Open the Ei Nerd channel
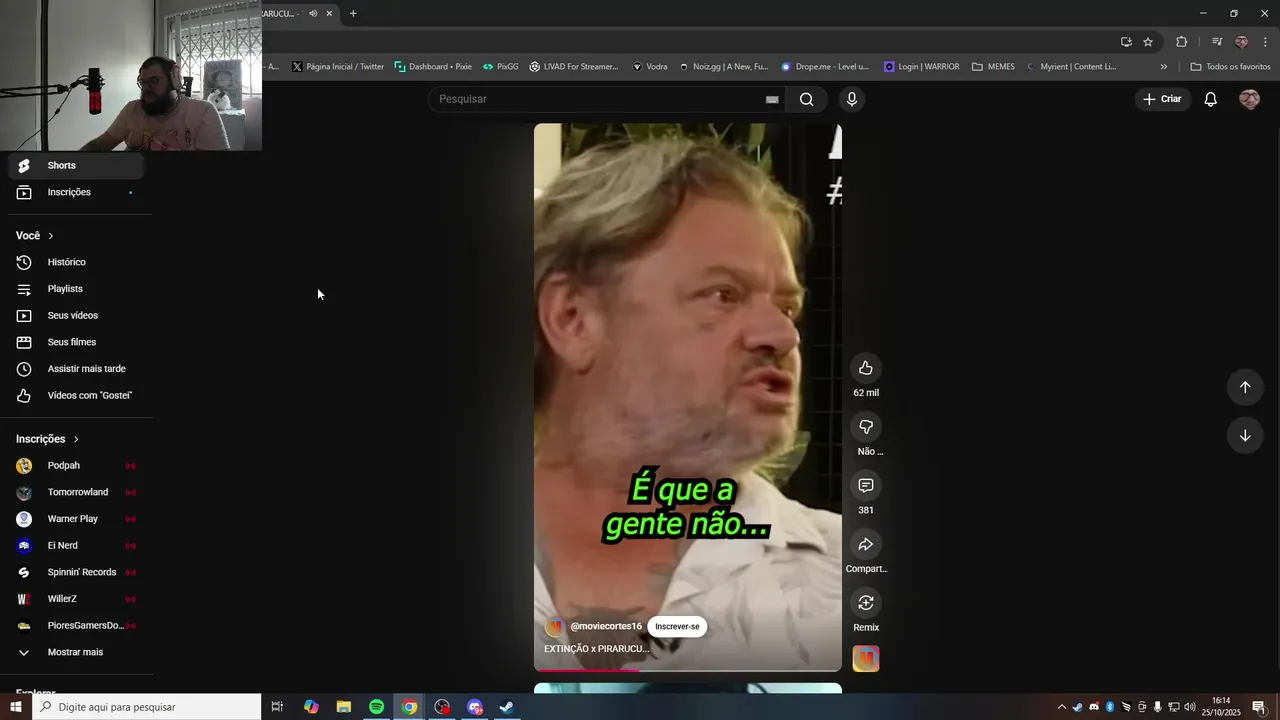This screenshot has height=720, width=1280. [x=76, y=546]
